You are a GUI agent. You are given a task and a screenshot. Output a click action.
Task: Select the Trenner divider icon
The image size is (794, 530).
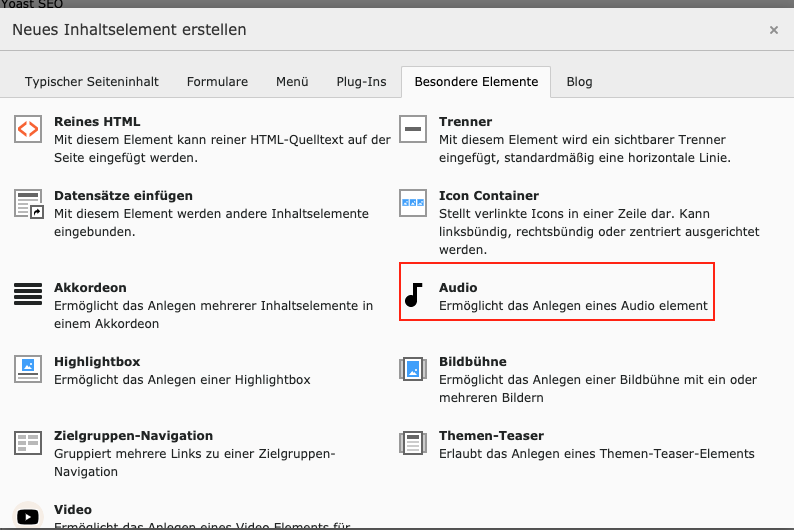tap(413, 129)
